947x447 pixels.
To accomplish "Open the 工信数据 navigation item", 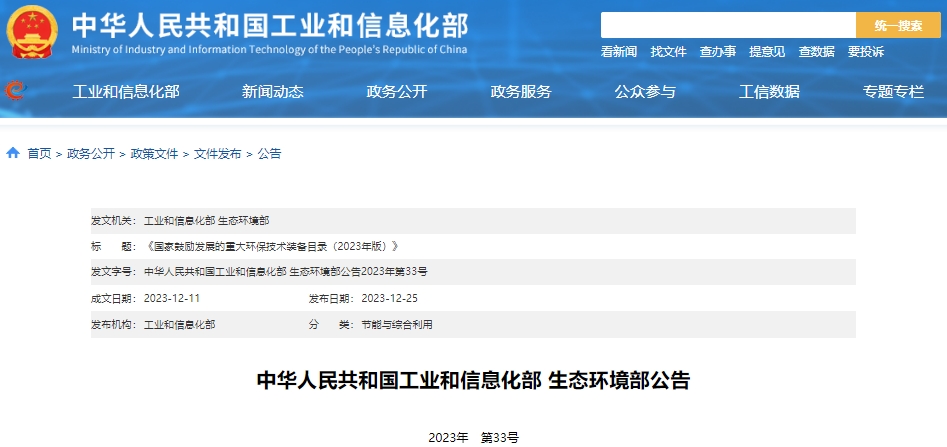I will pos(769,92).
